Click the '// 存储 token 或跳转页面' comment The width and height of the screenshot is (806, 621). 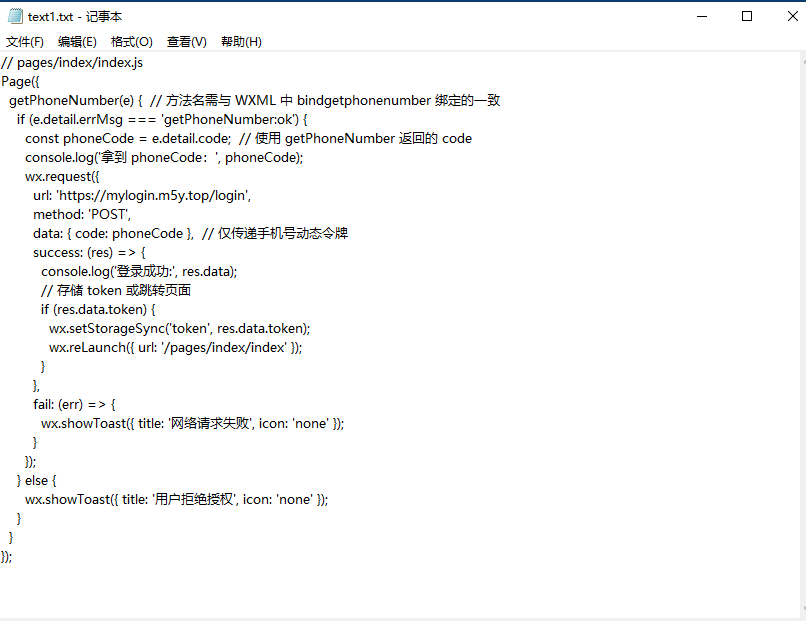tap(116, 291)
